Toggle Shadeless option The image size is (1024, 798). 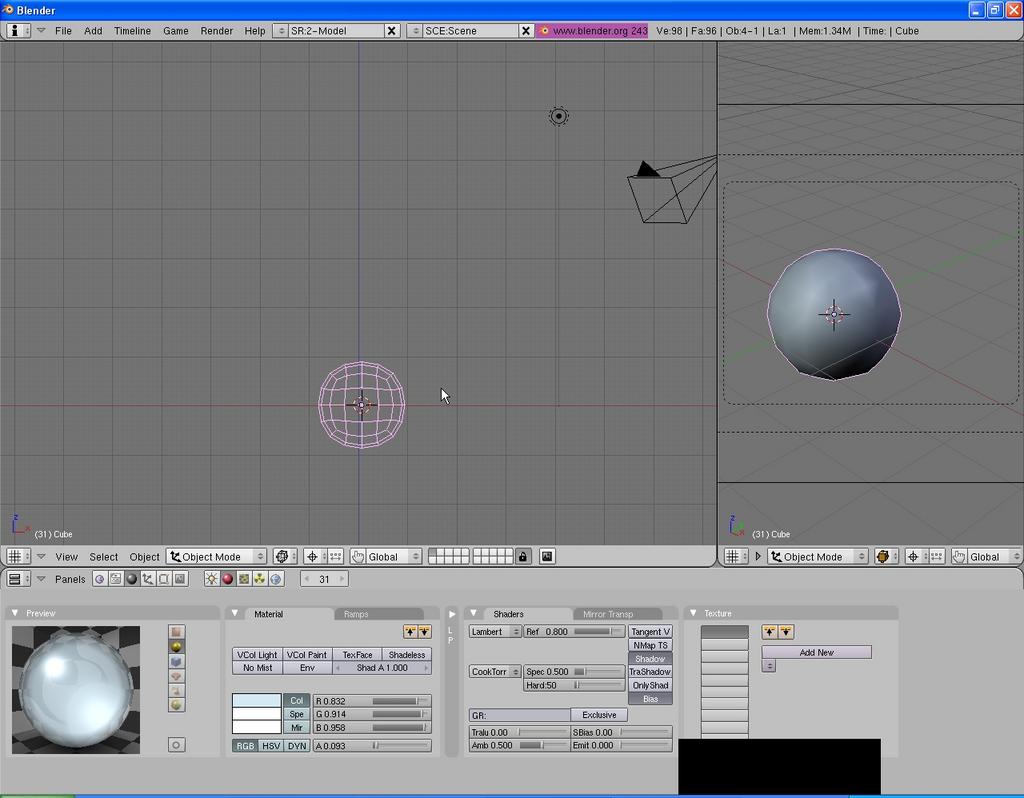[407, 654]
